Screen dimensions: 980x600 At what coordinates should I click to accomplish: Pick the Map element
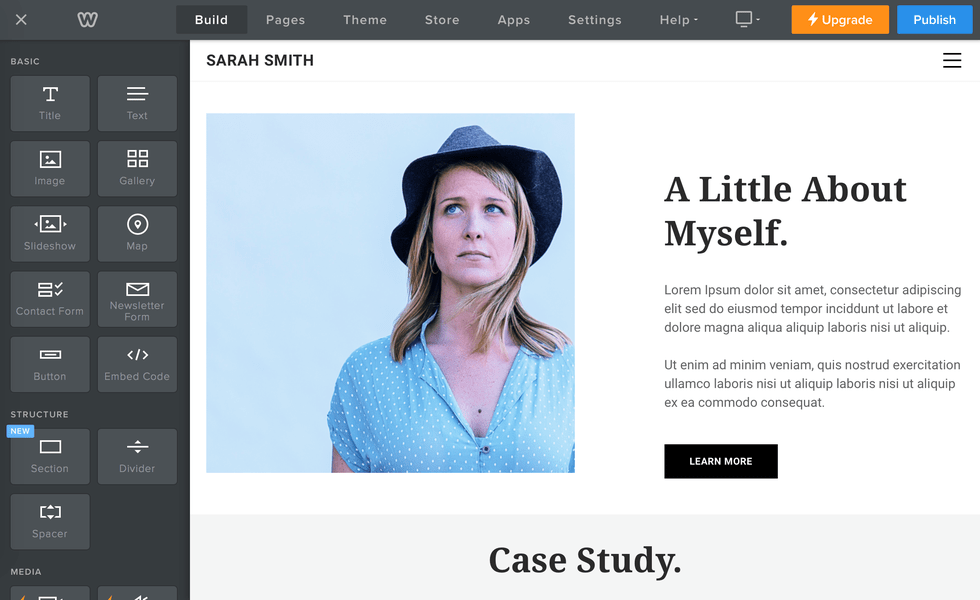point(137,234)
